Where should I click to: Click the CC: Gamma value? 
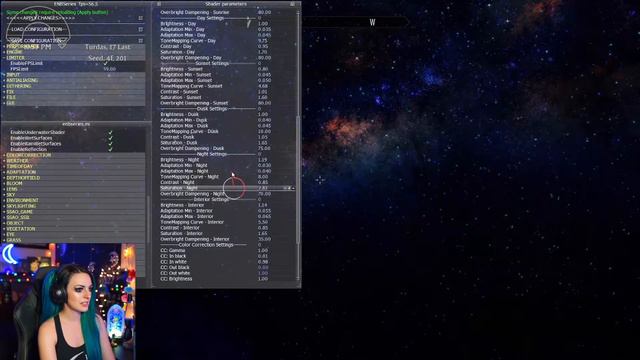point(263,250)
